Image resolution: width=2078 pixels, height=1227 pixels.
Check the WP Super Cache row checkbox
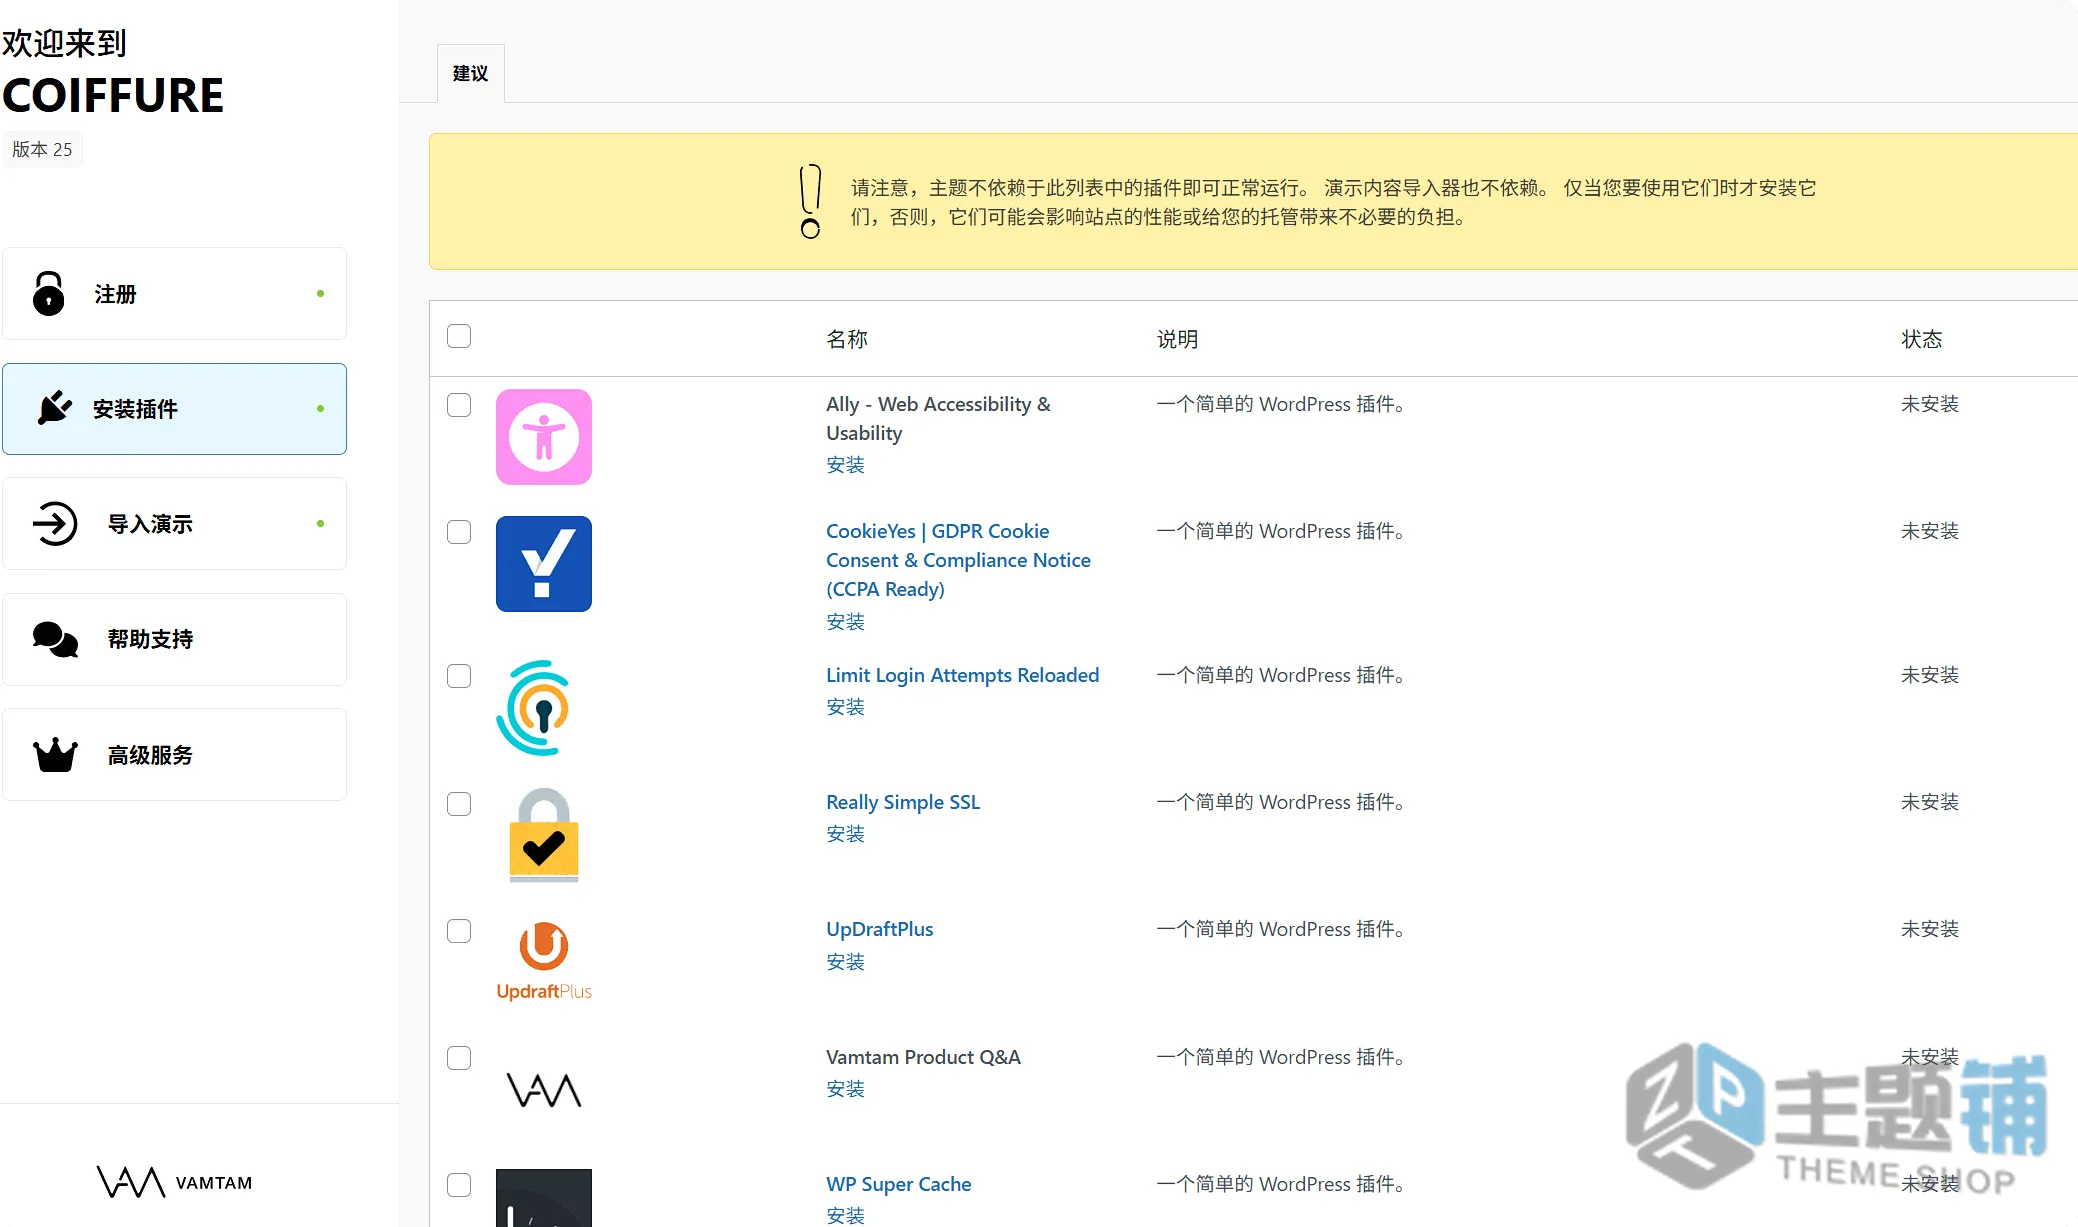point(459,1185)
